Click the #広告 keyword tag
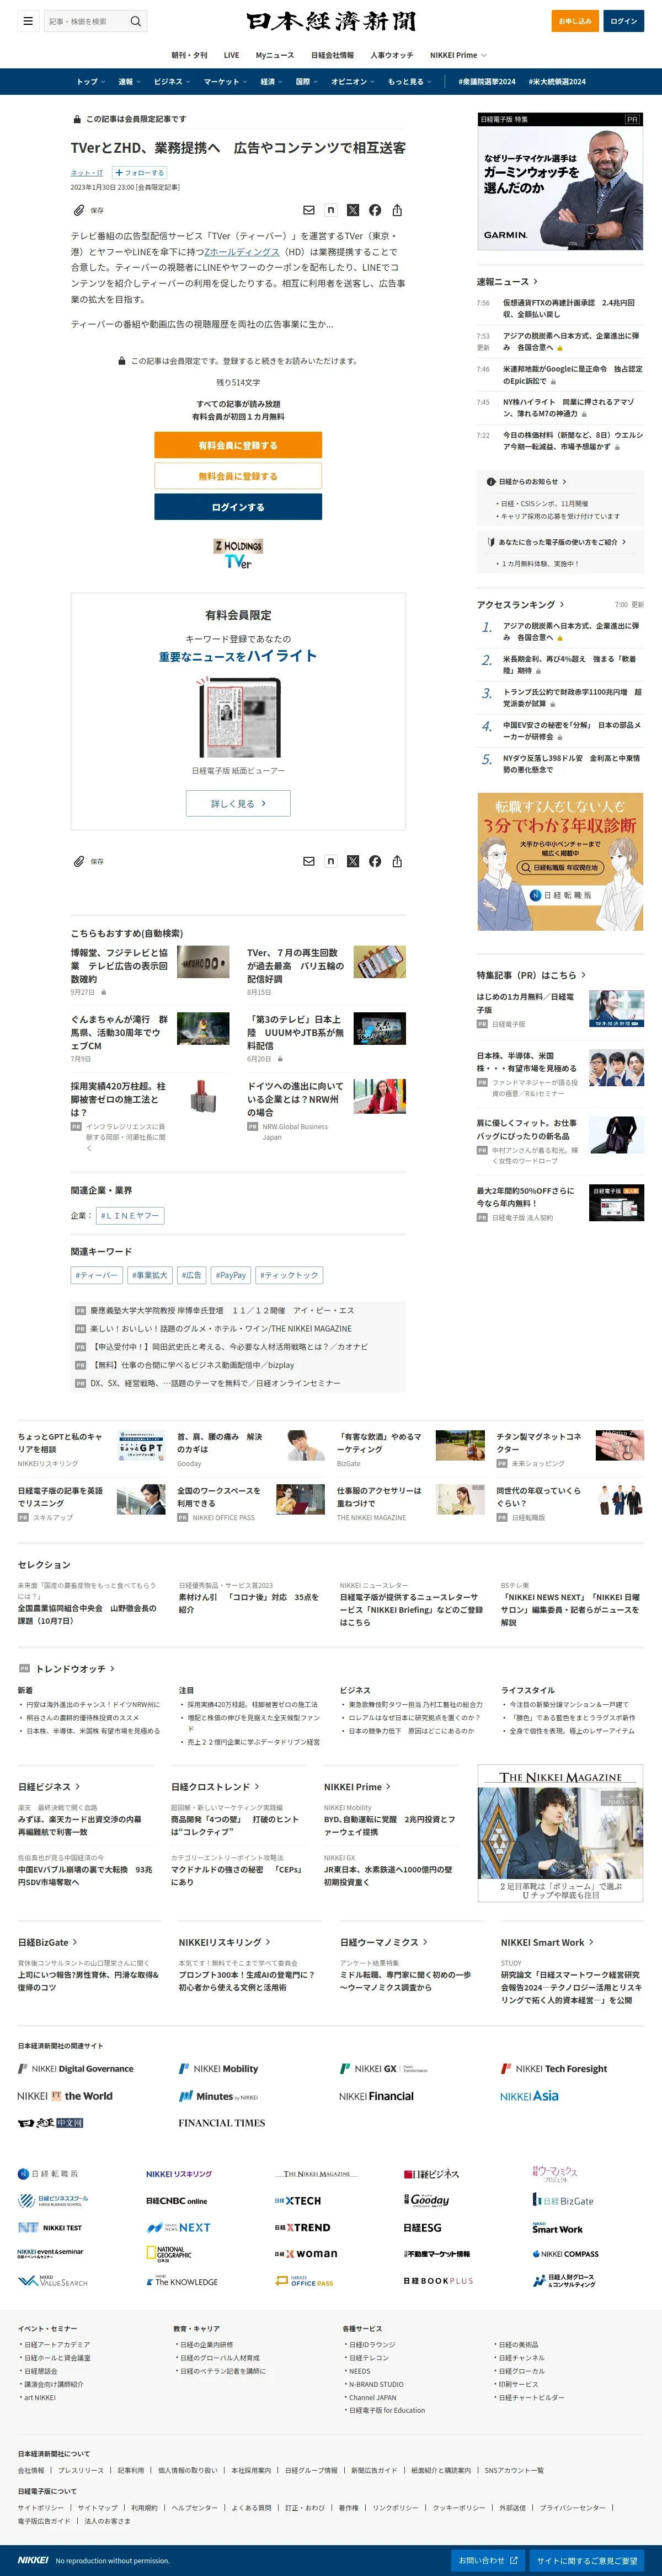 (x=191, y=1275)
